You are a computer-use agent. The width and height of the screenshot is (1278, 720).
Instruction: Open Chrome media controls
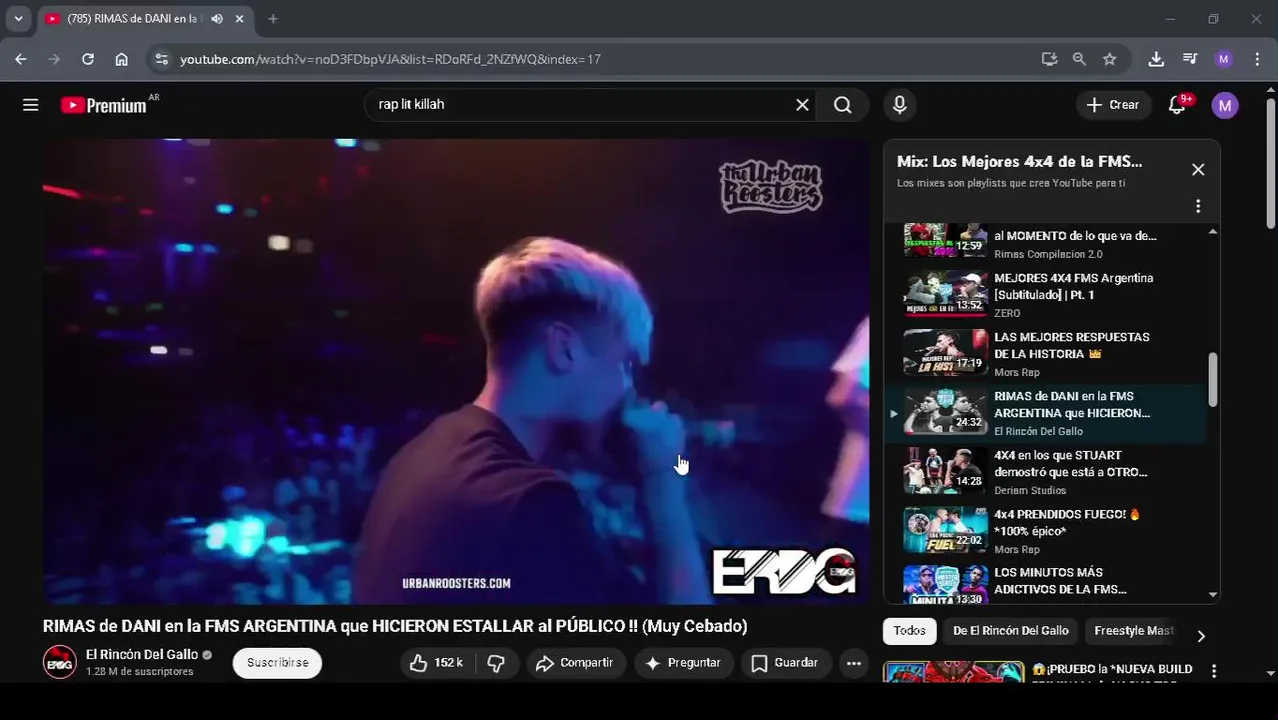point(1190,59)
